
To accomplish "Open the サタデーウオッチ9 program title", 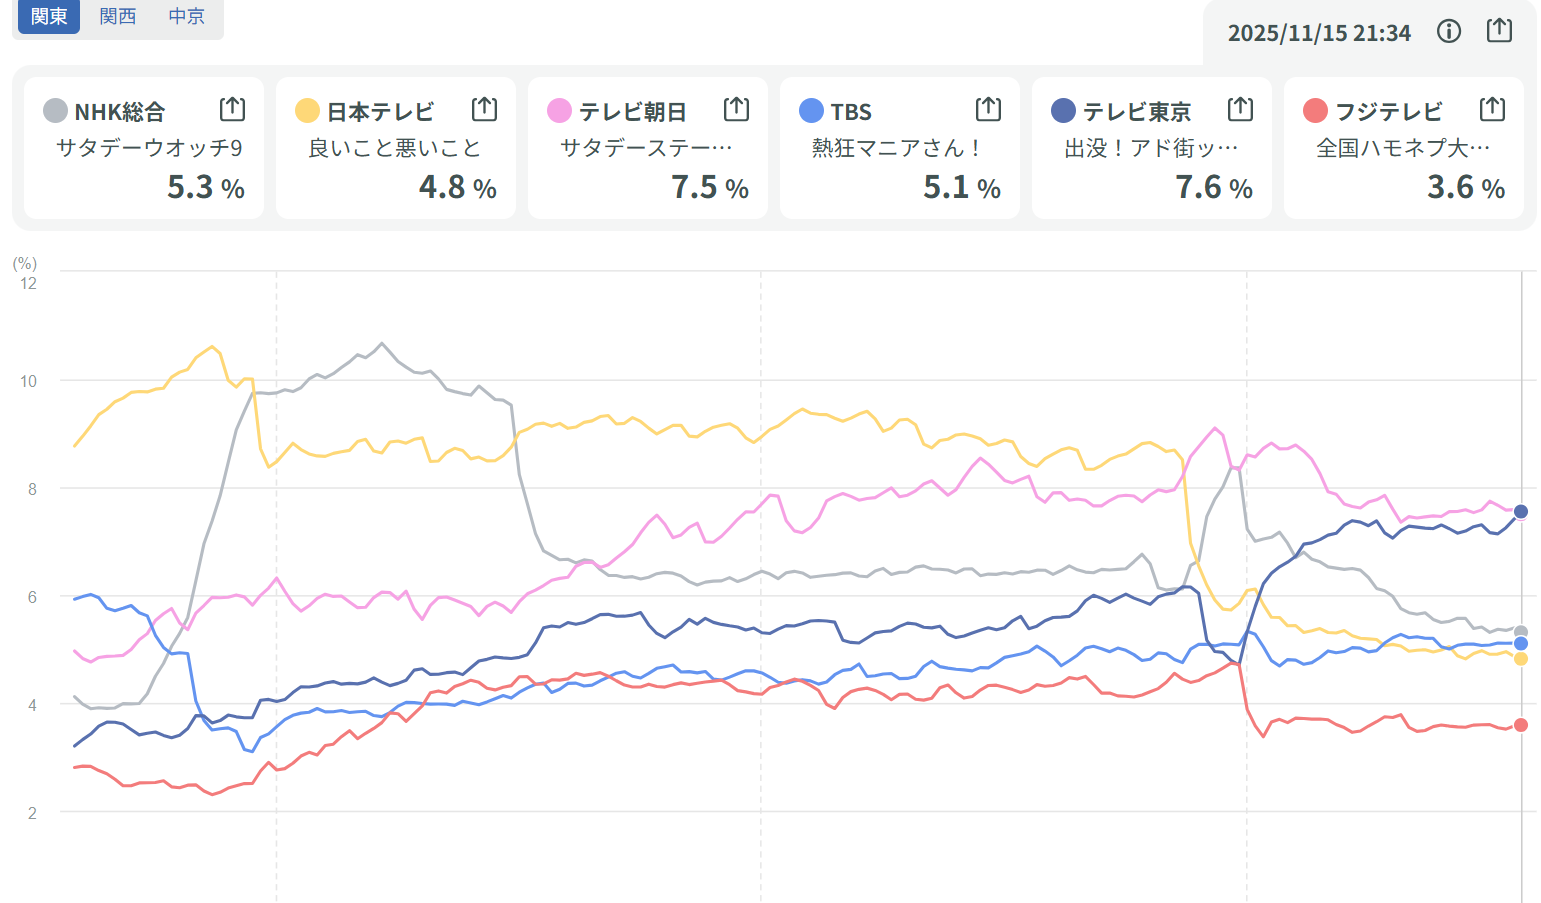I will point(149,148).
